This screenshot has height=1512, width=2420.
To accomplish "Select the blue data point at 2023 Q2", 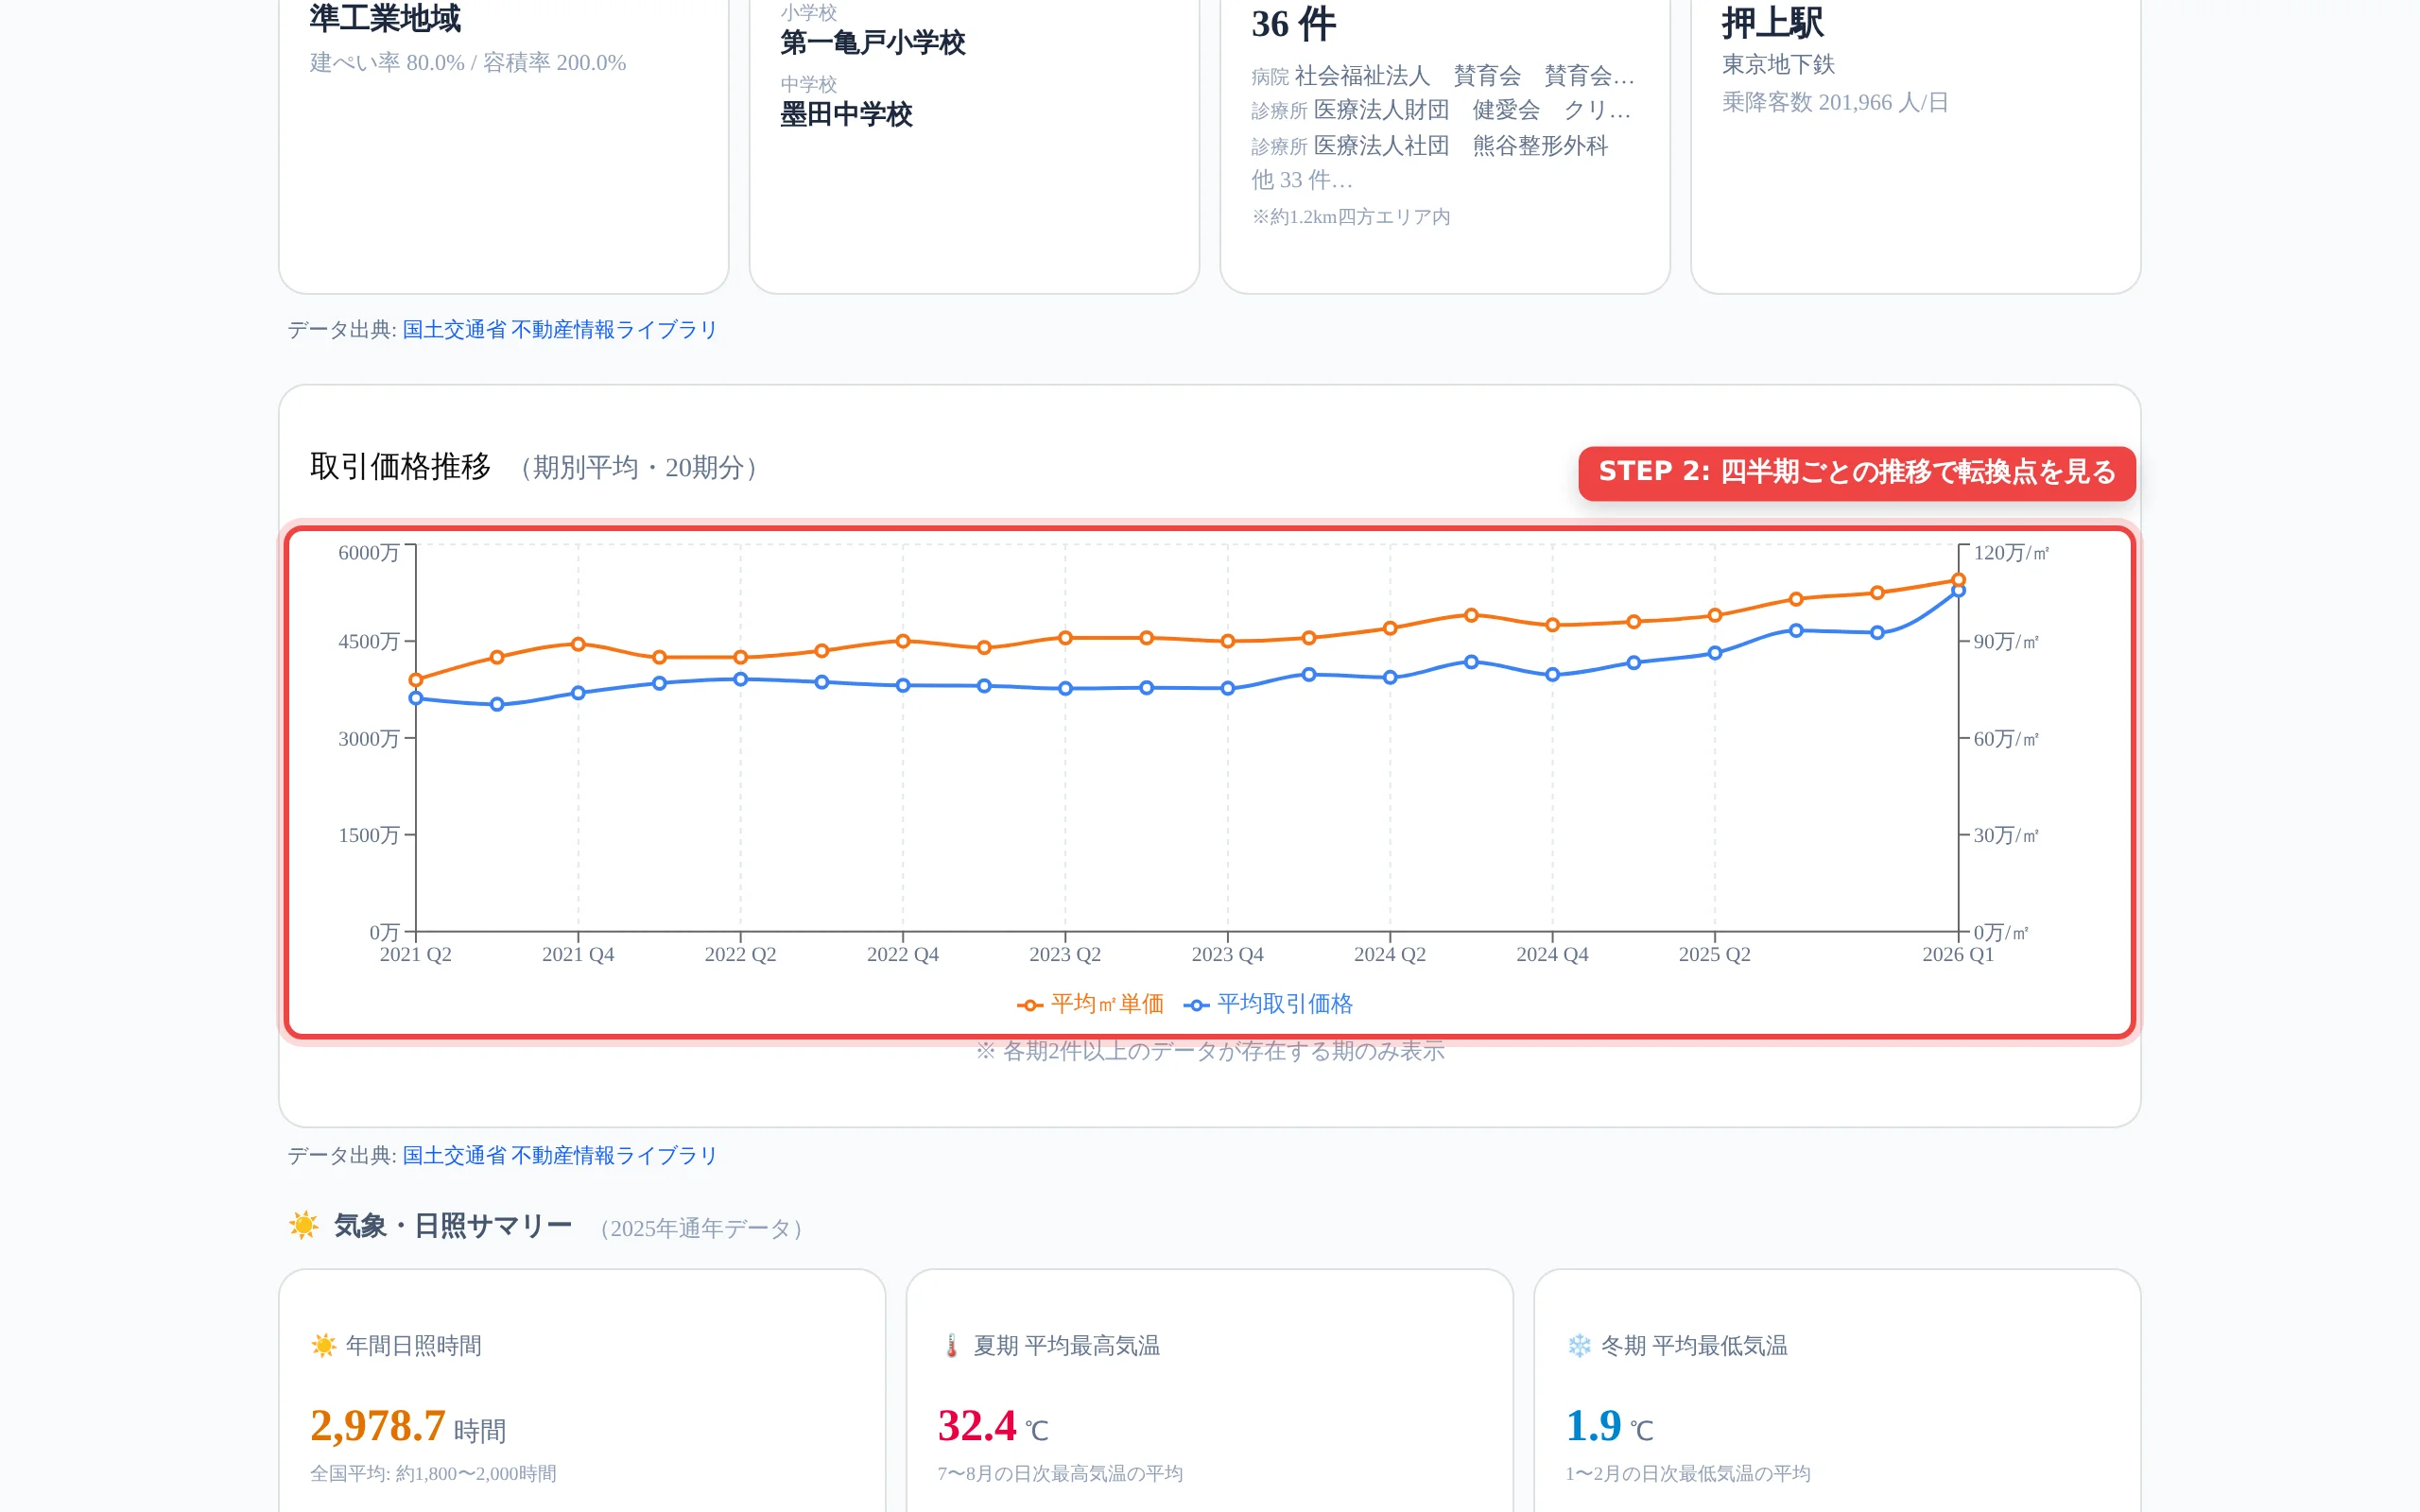I will tap(1065, 688).
